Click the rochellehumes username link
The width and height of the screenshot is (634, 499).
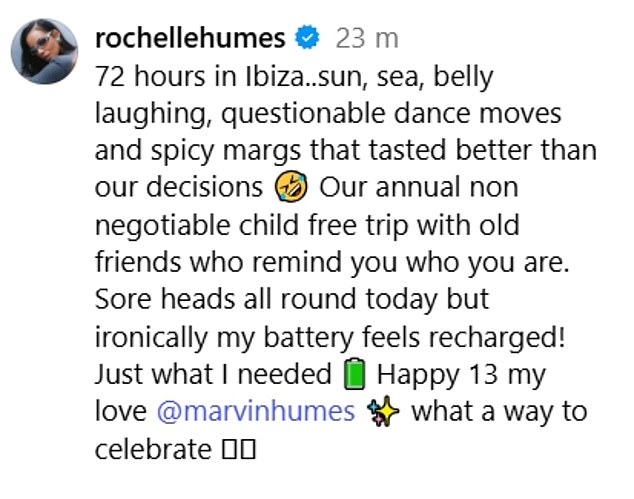click(191, 38)
